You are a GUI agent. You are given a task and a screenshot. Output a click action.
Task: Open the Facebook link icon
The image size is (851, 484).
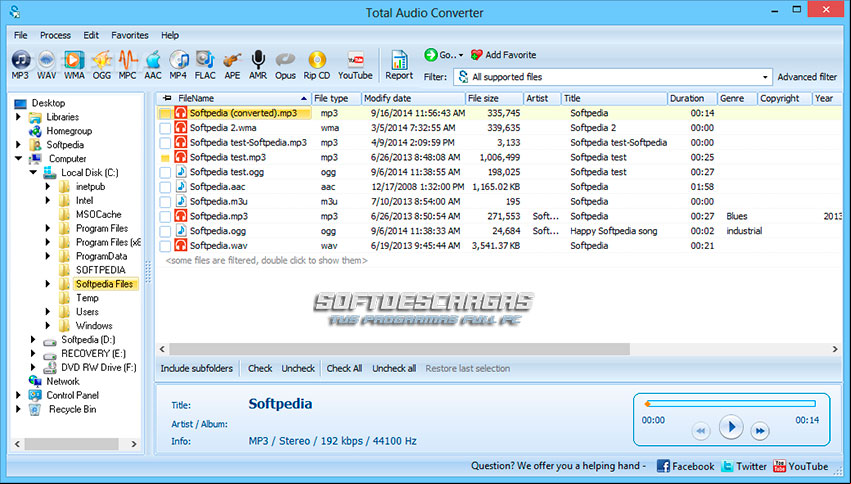click(663, 466)
